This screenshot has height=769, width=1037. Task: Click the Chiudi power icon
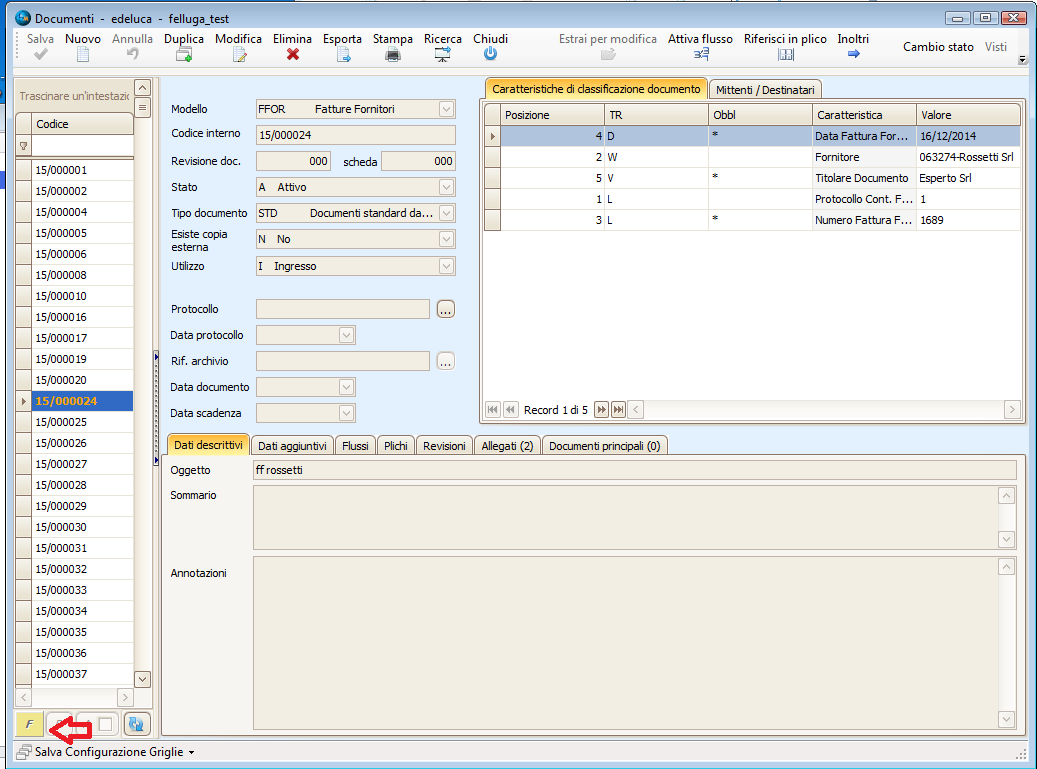(490, 55)
